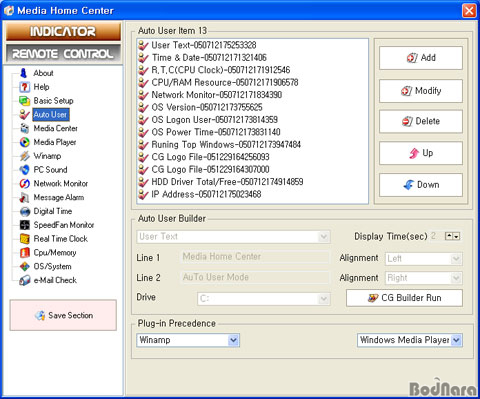Click the Network Monitor icon in sidebar
Screen dimensions: 480x399
24,184
